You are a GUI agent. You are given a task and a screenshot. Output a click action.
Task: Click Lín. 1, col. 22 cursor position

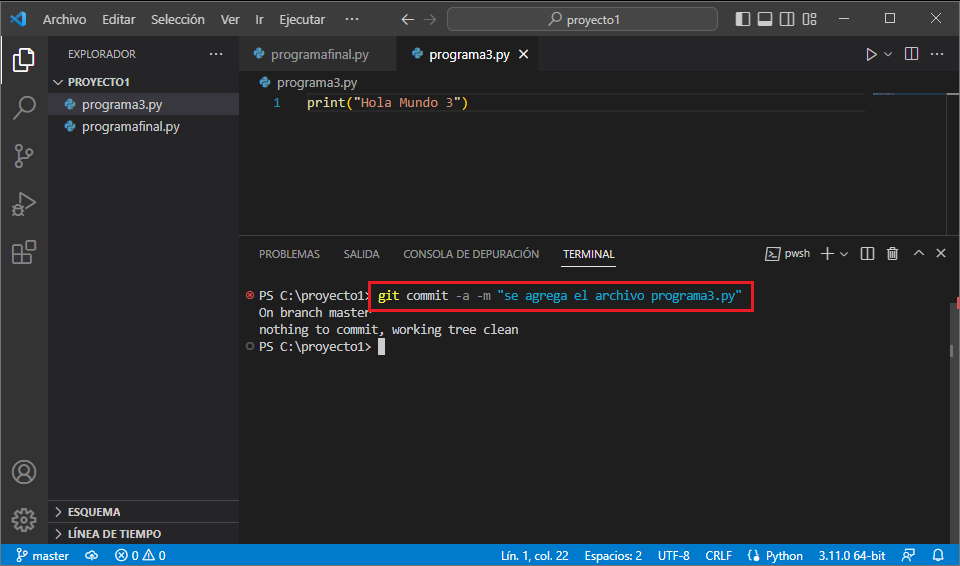tap(534, 556)
